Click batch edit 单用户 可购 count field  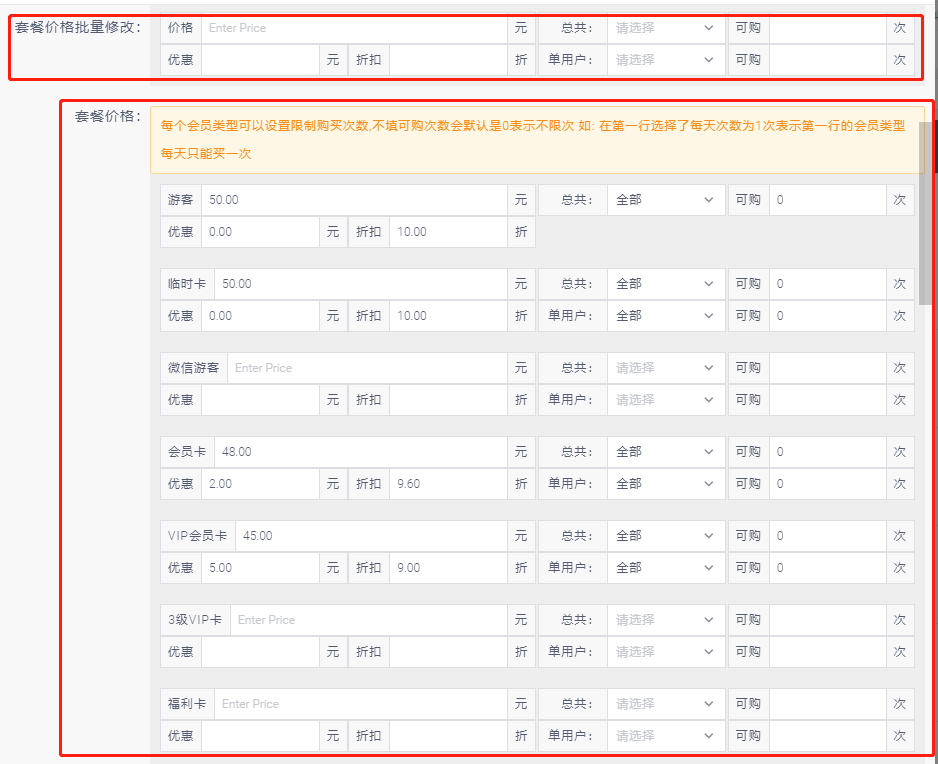[x=828, y=60]
